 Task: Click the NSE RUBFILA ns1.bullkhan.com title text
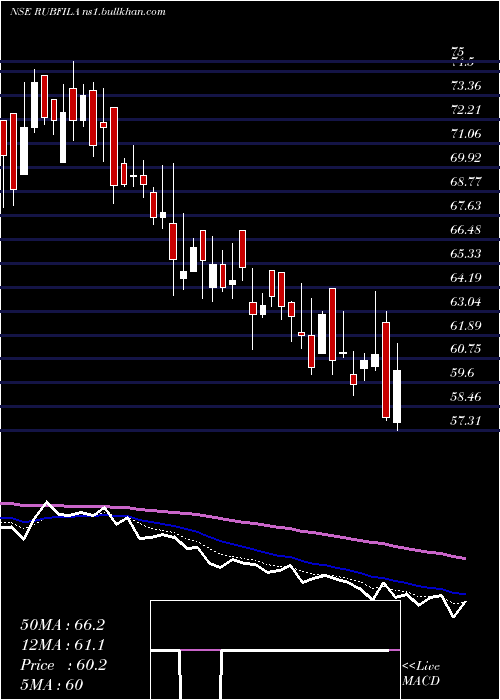pyautogui.click(x=88, y=11)
